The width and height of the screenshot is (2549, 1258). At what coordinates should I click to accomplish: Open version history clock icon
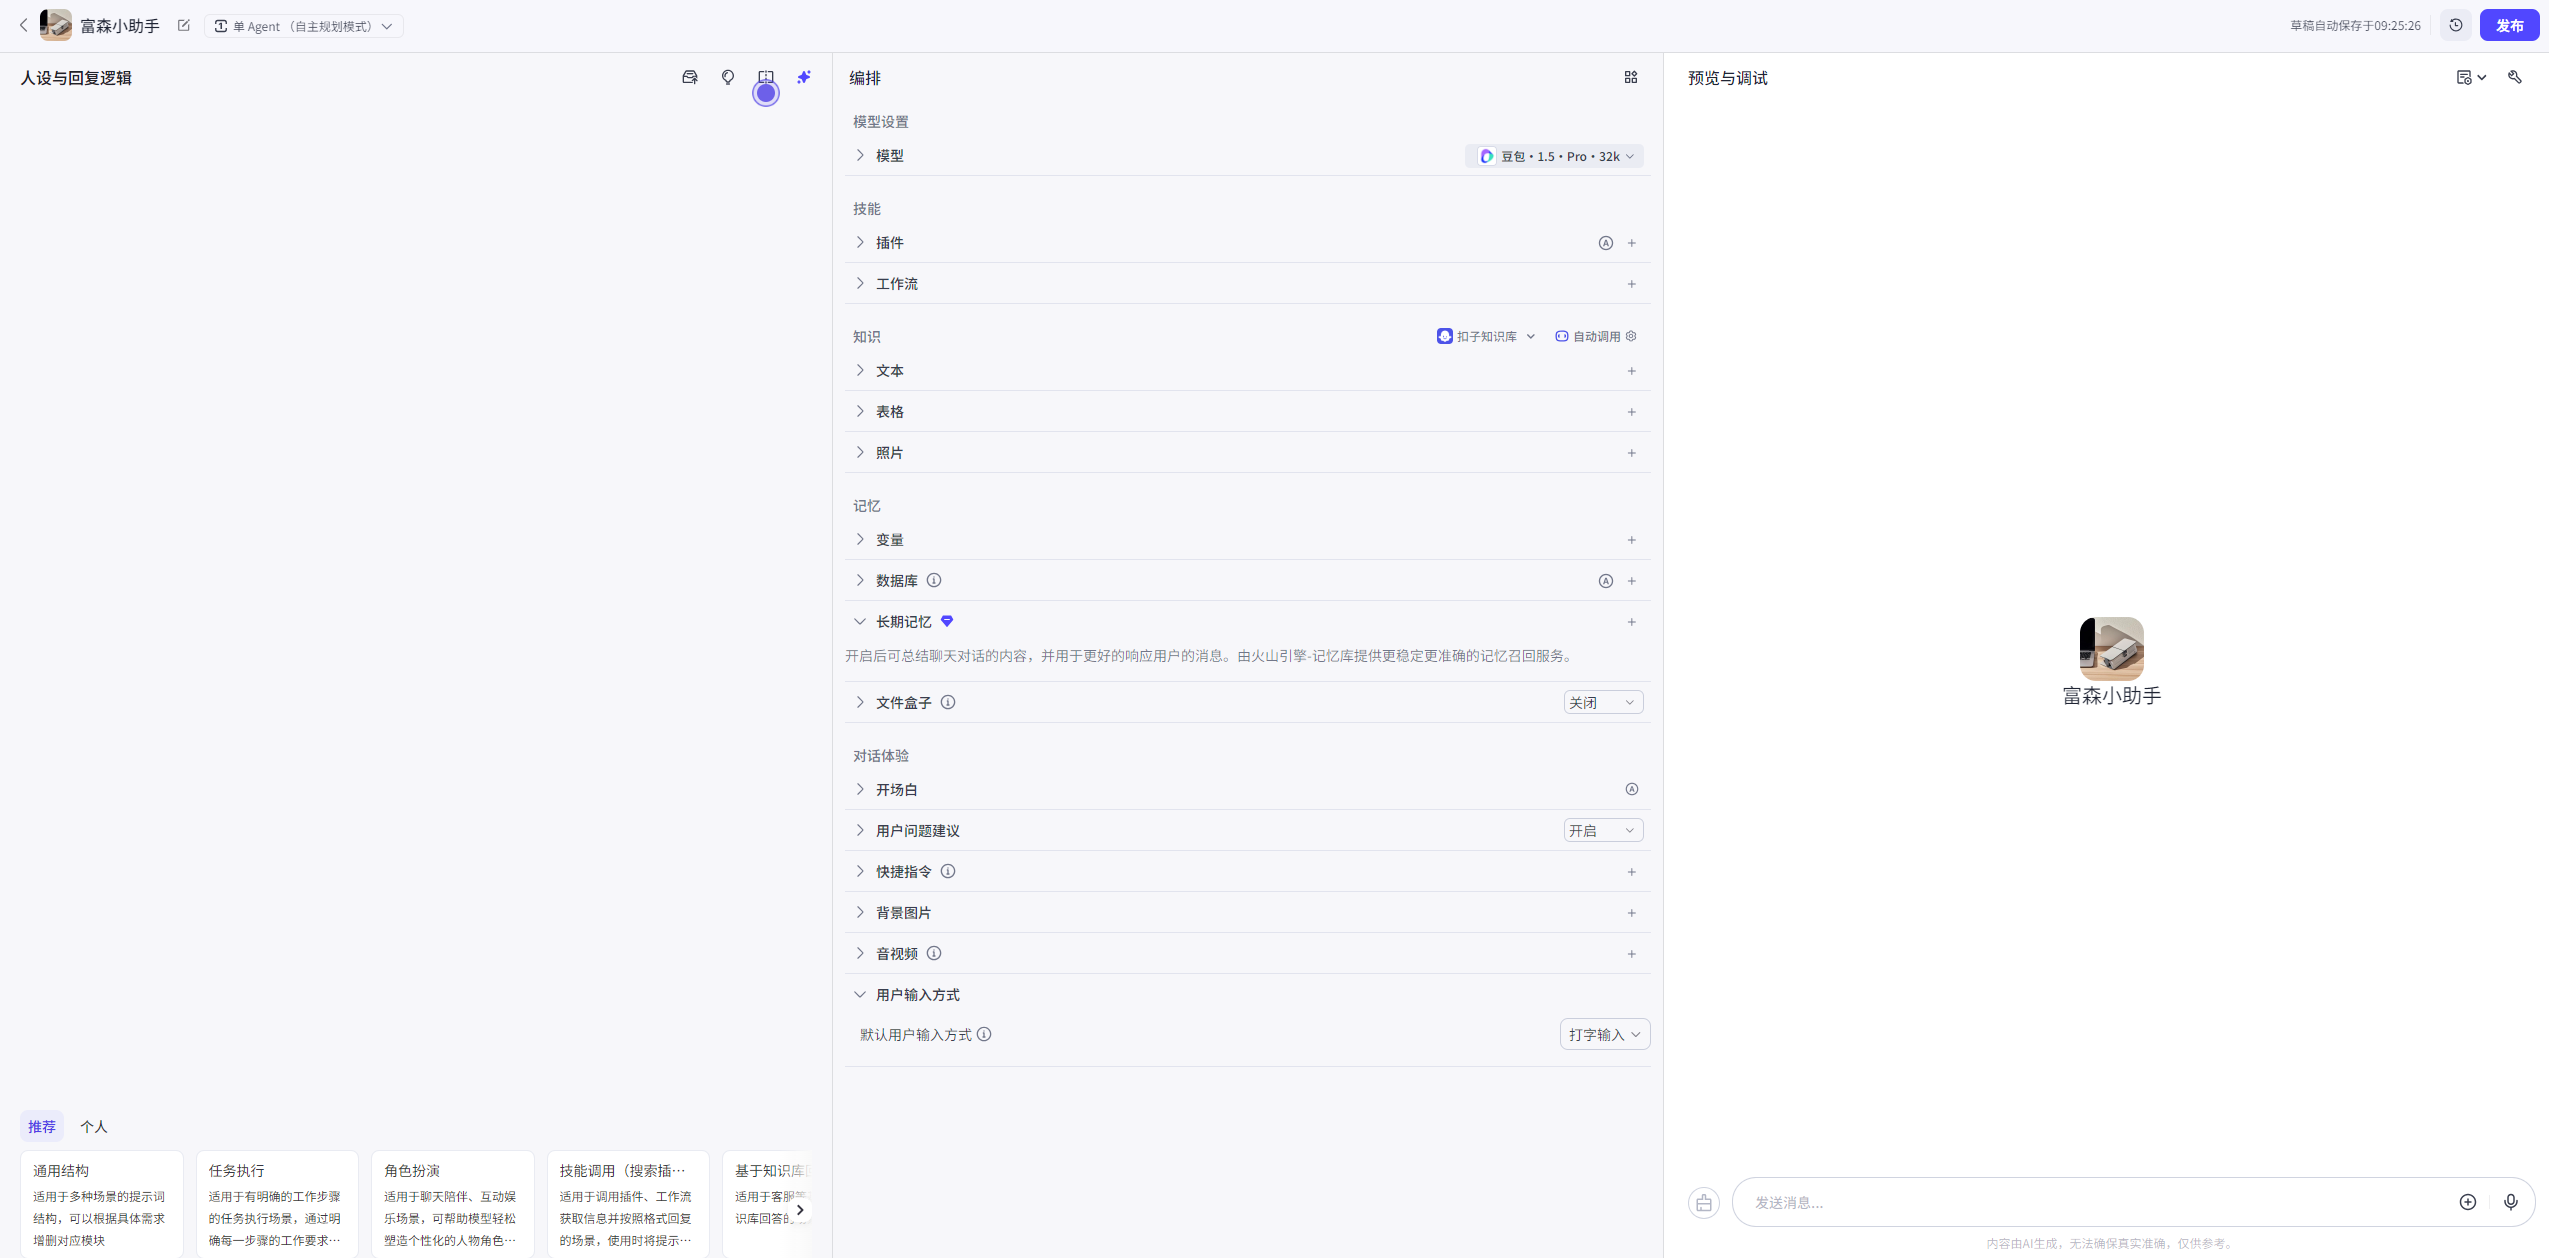point(2456,25)
